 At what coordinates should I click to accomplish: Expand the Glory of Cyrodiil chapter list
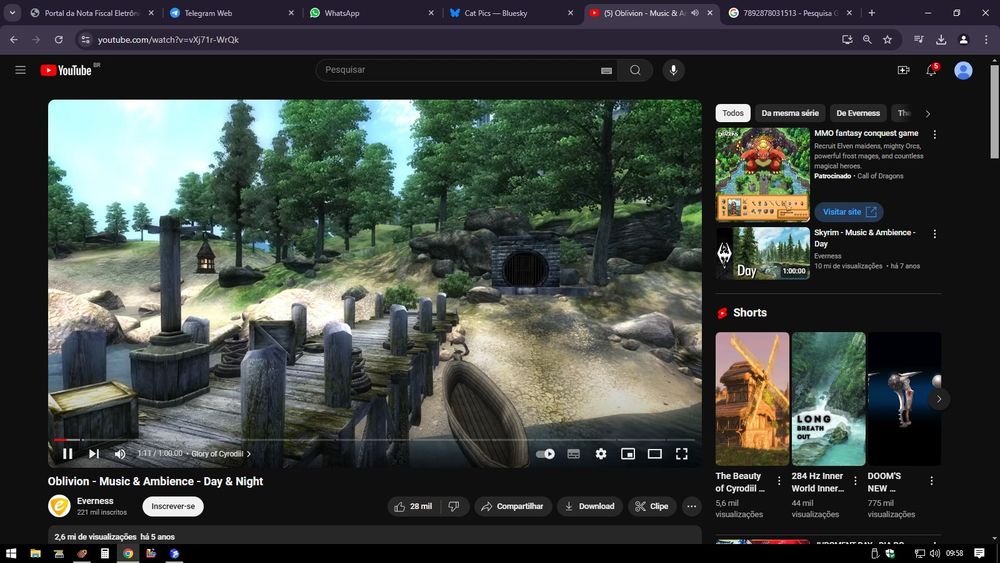[x=221, y=454]
